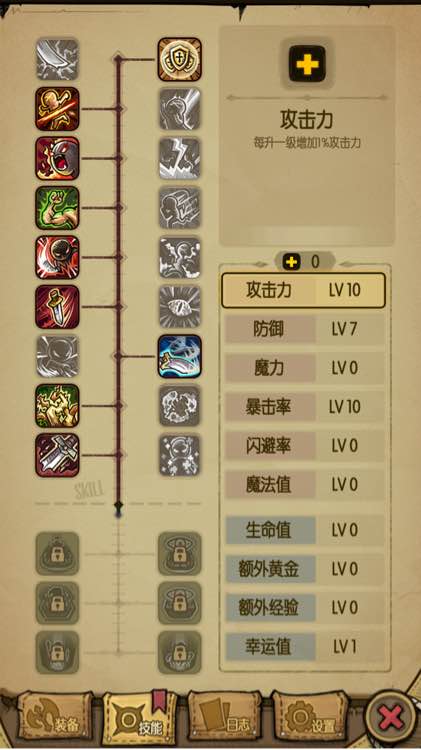Select the 攻击力 LV 10 stat row

coord(303,290)
